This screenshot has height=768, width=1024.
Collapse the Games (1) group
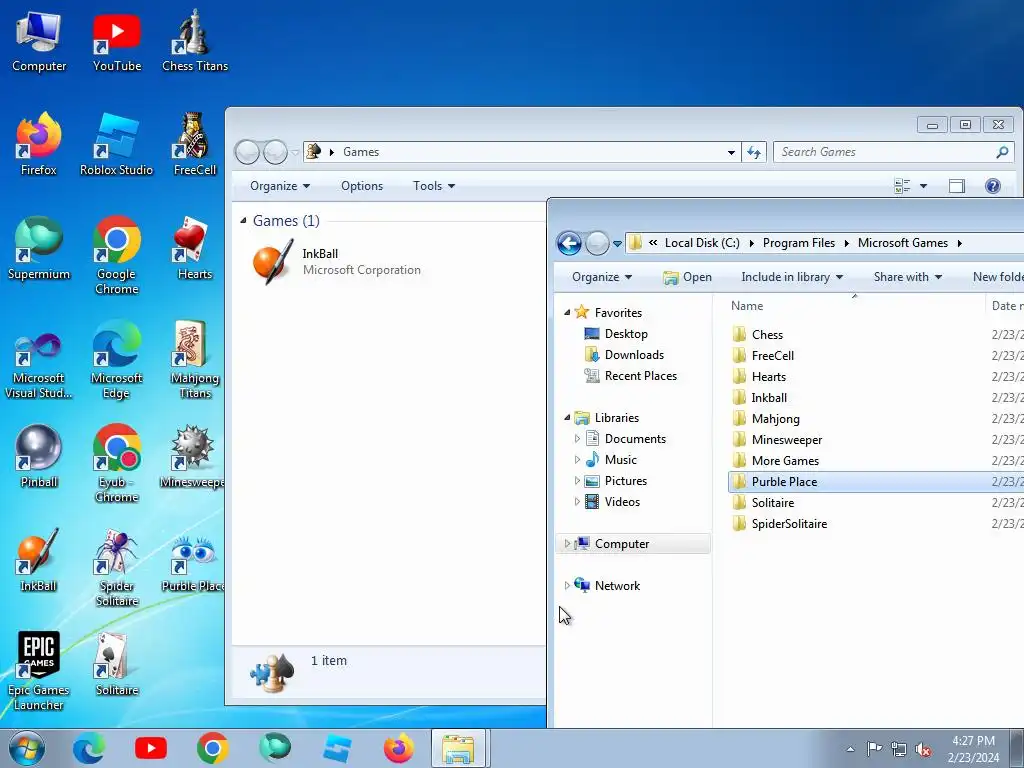[x=244, y=221]
